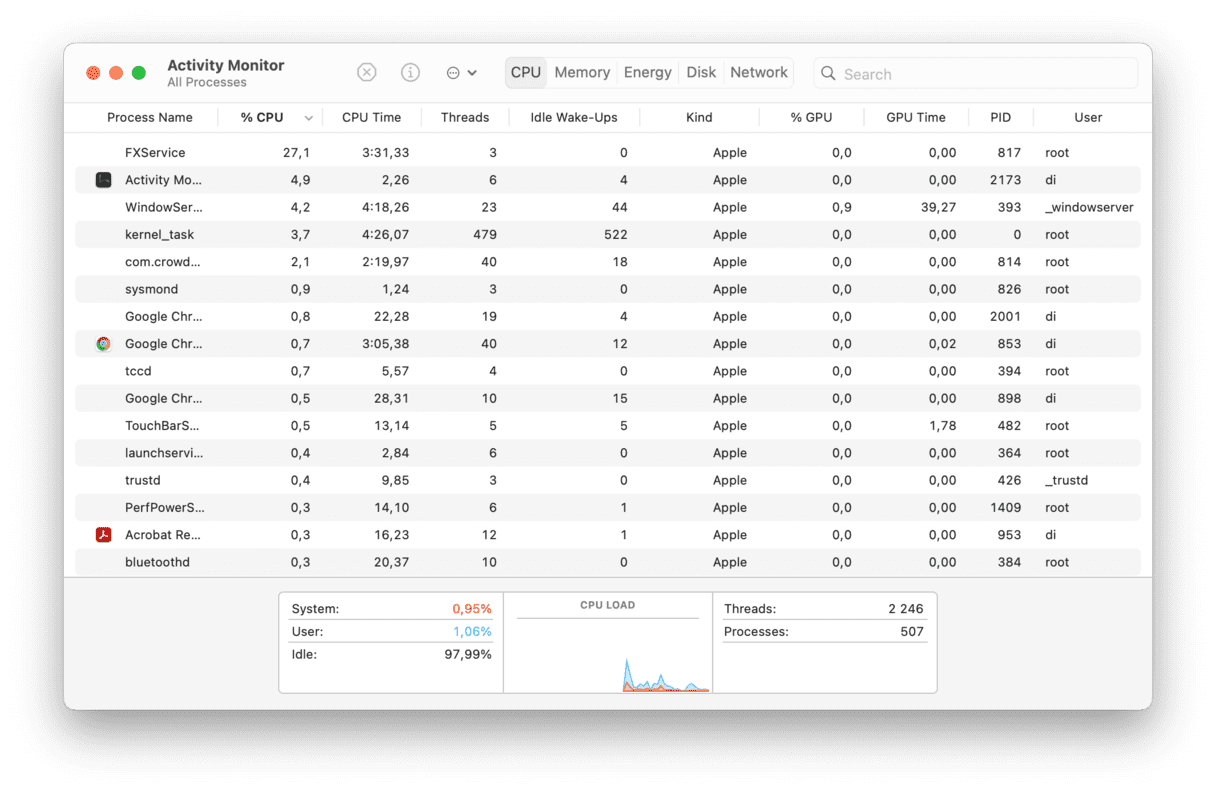
Task: Click the User percentage 1,06%
Action: point(472,632)
